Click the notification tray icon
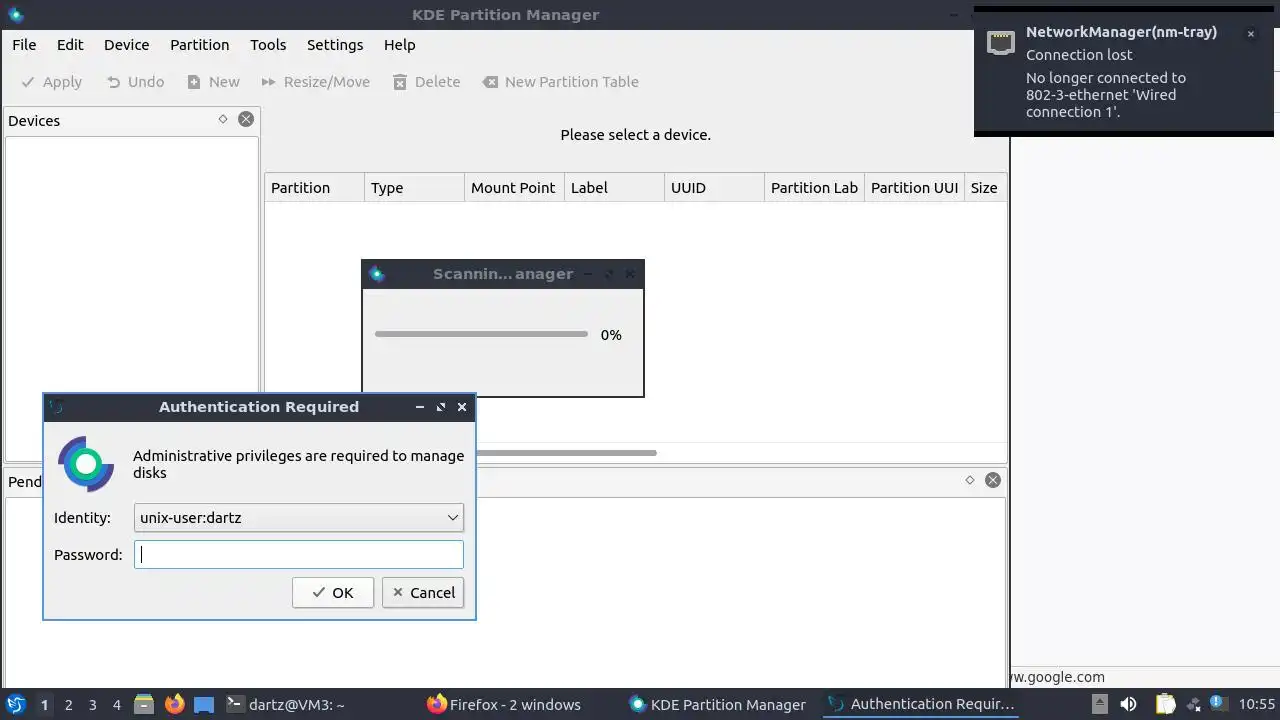 coord(1217,704)
